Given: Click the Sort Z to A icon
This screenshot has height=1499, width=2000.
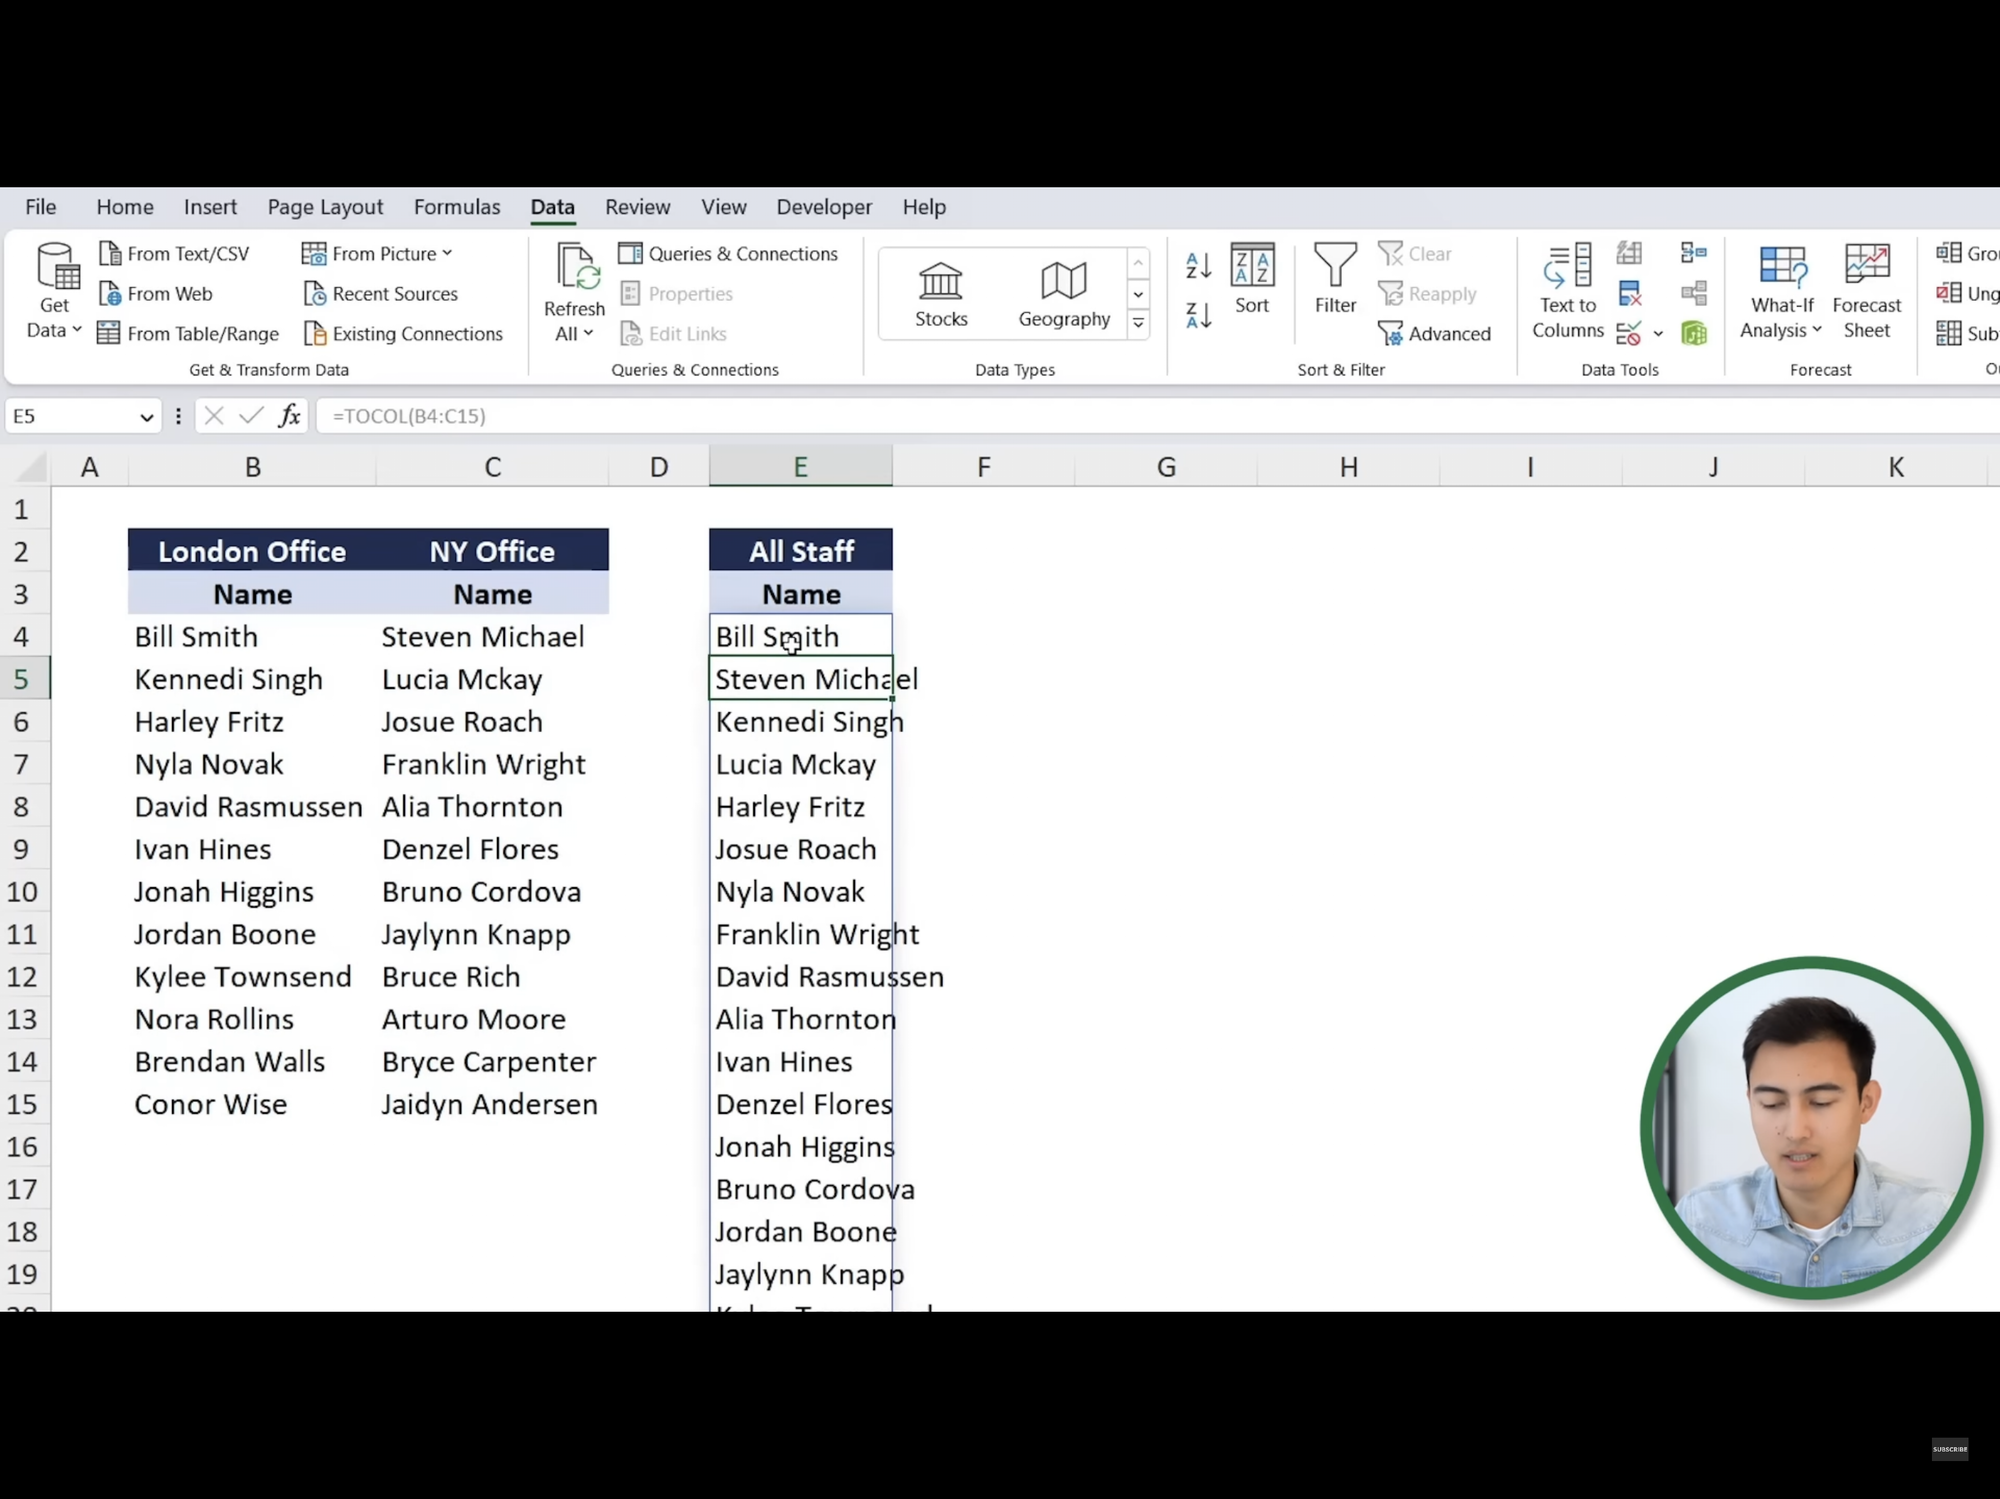Looking at the screenshot, I should [x=1198, y=315].
